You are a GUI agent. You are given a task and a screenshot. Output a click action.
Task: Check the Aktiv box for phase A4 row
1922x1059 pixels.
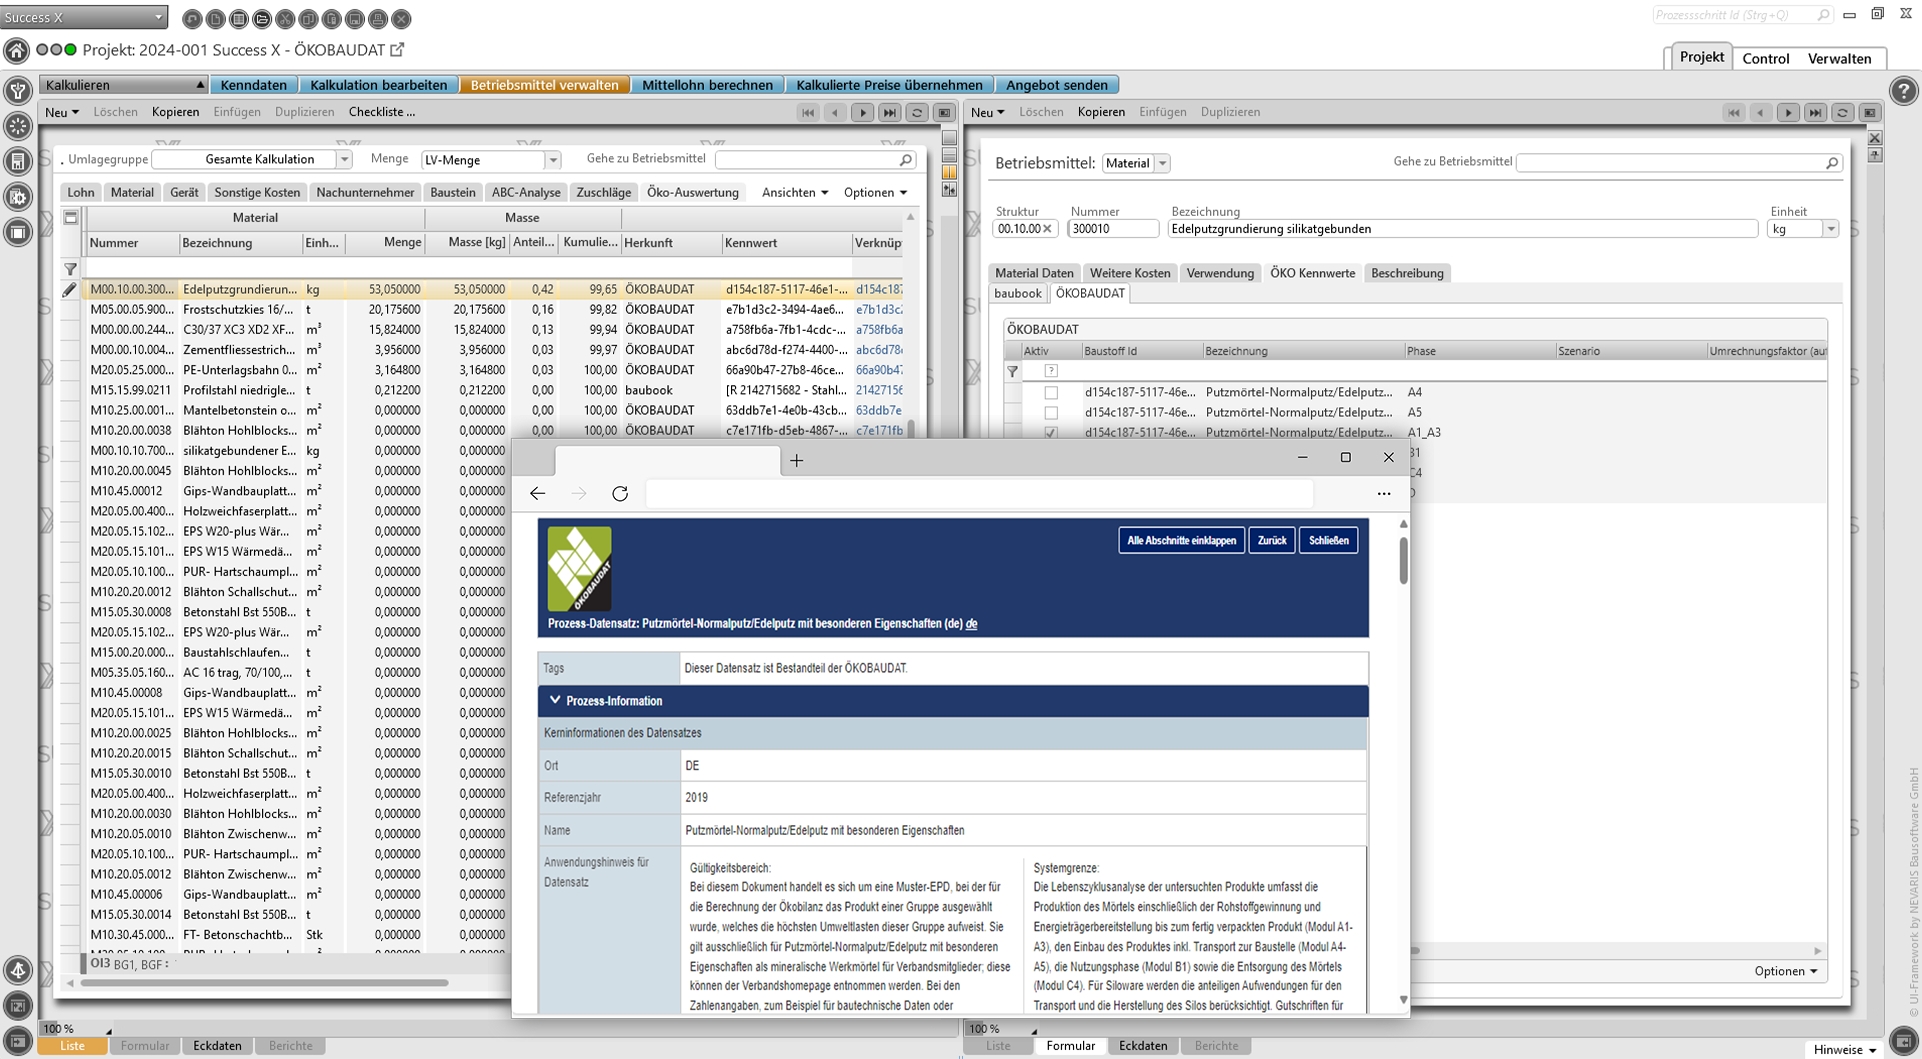coord(1051,393)
